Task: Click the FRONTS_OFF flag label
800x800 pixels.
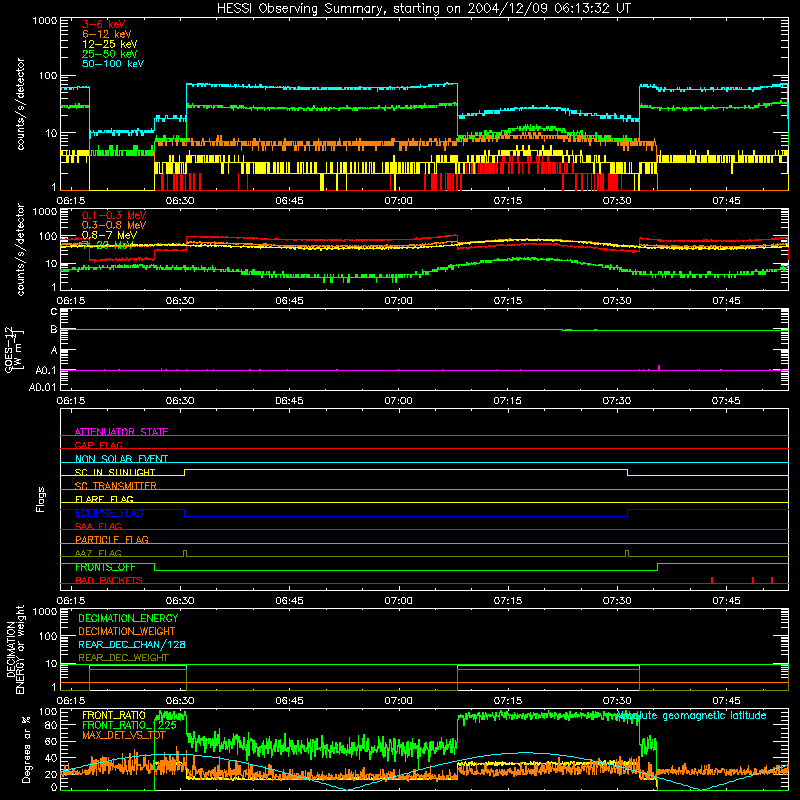Action: (105, 567)
